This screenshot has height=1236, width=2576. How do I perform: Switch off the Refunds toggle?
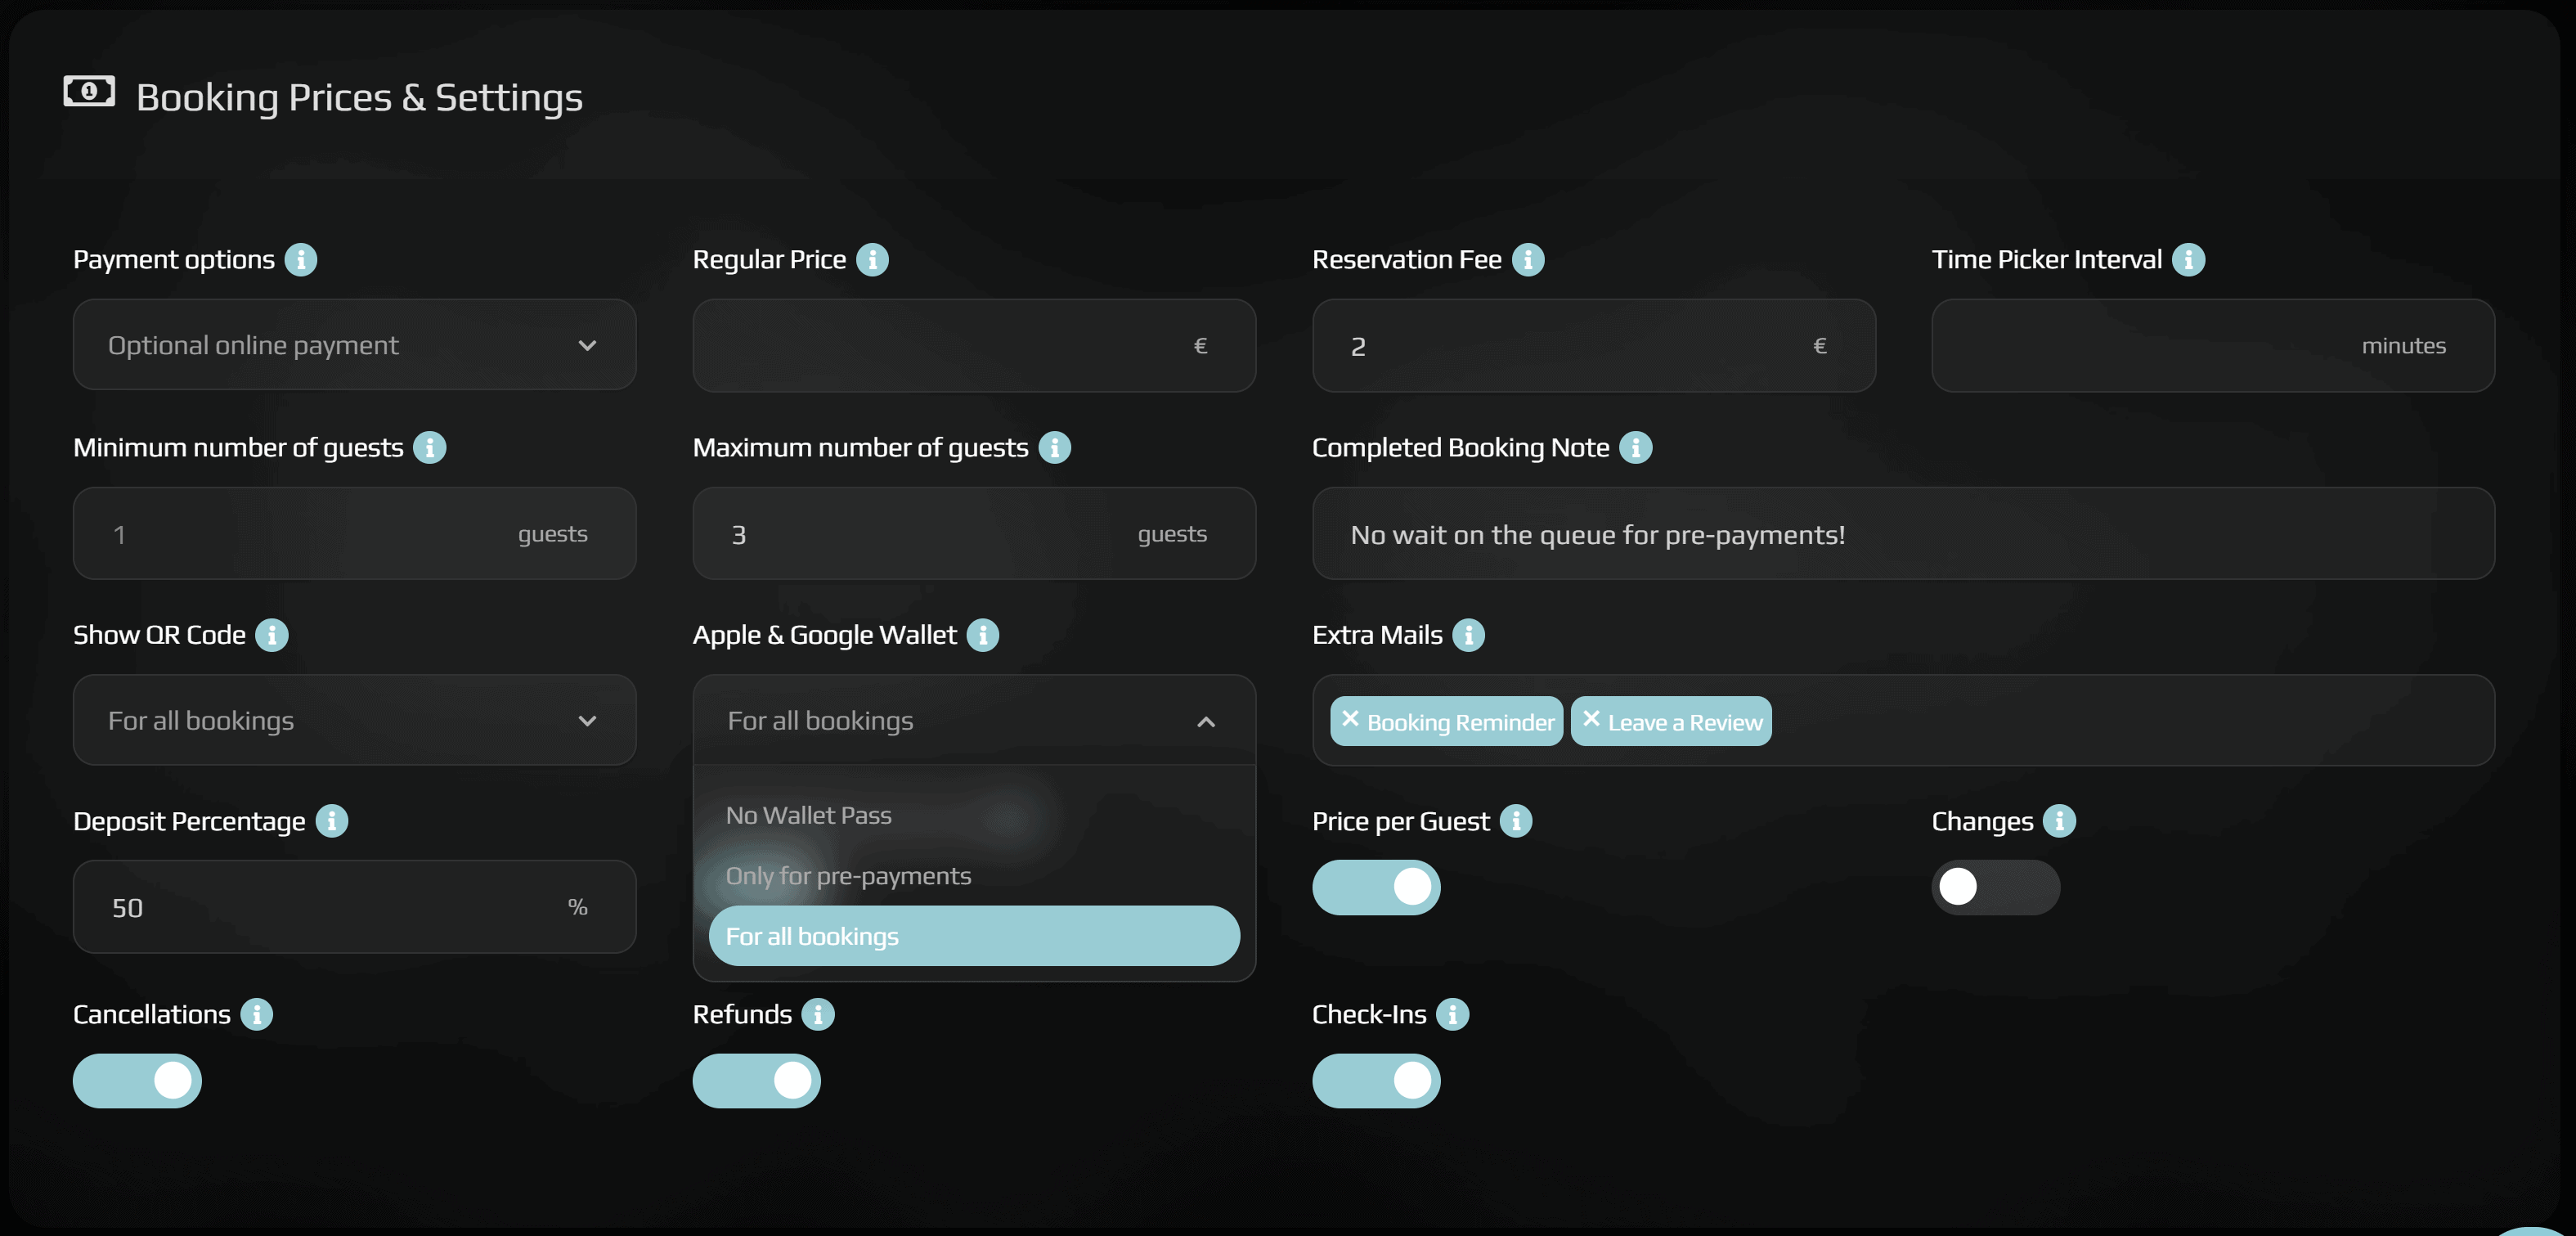pos(756,1081)
